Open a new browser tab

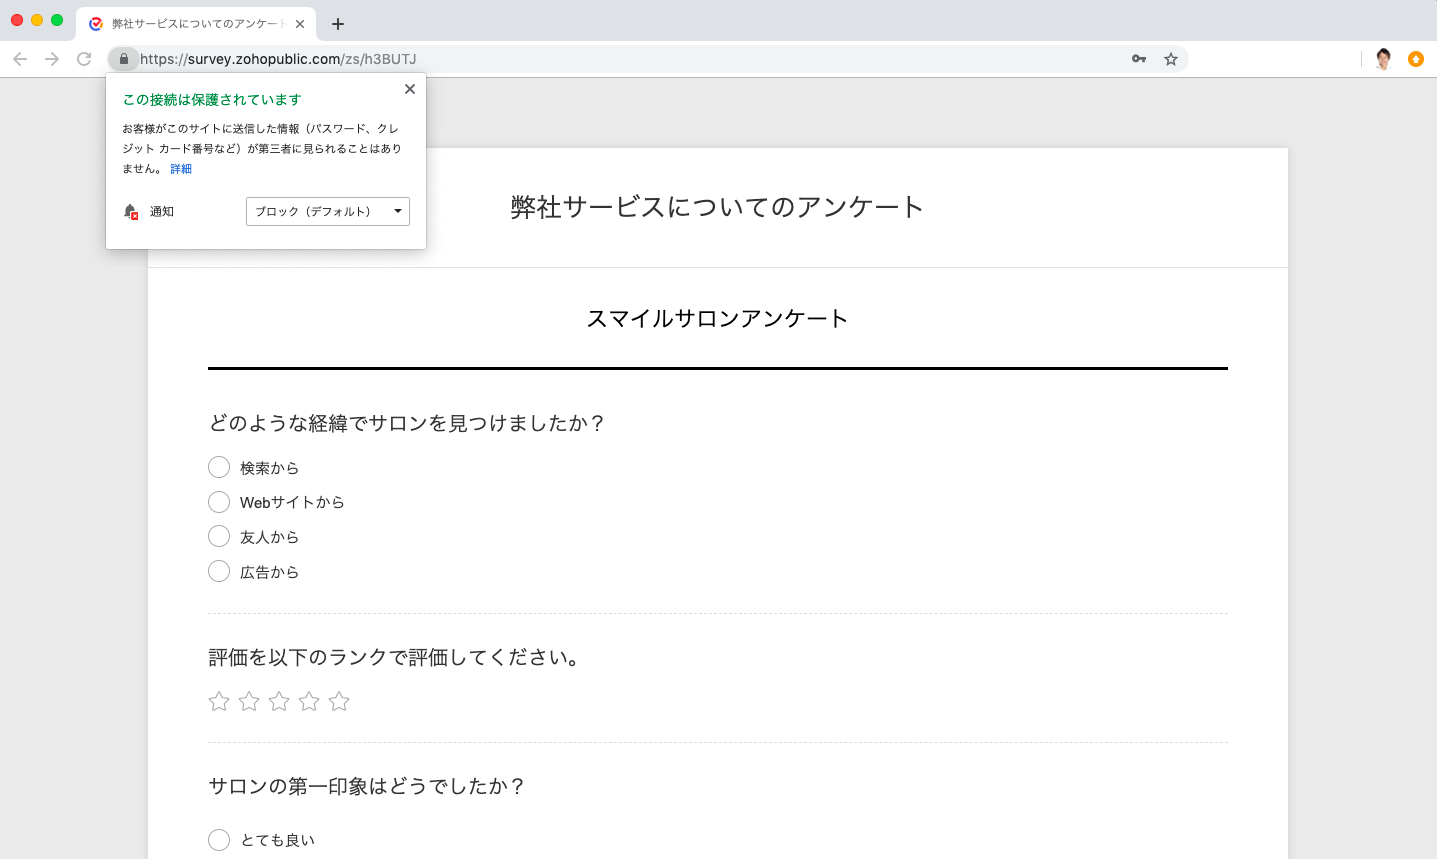[338, 24]
